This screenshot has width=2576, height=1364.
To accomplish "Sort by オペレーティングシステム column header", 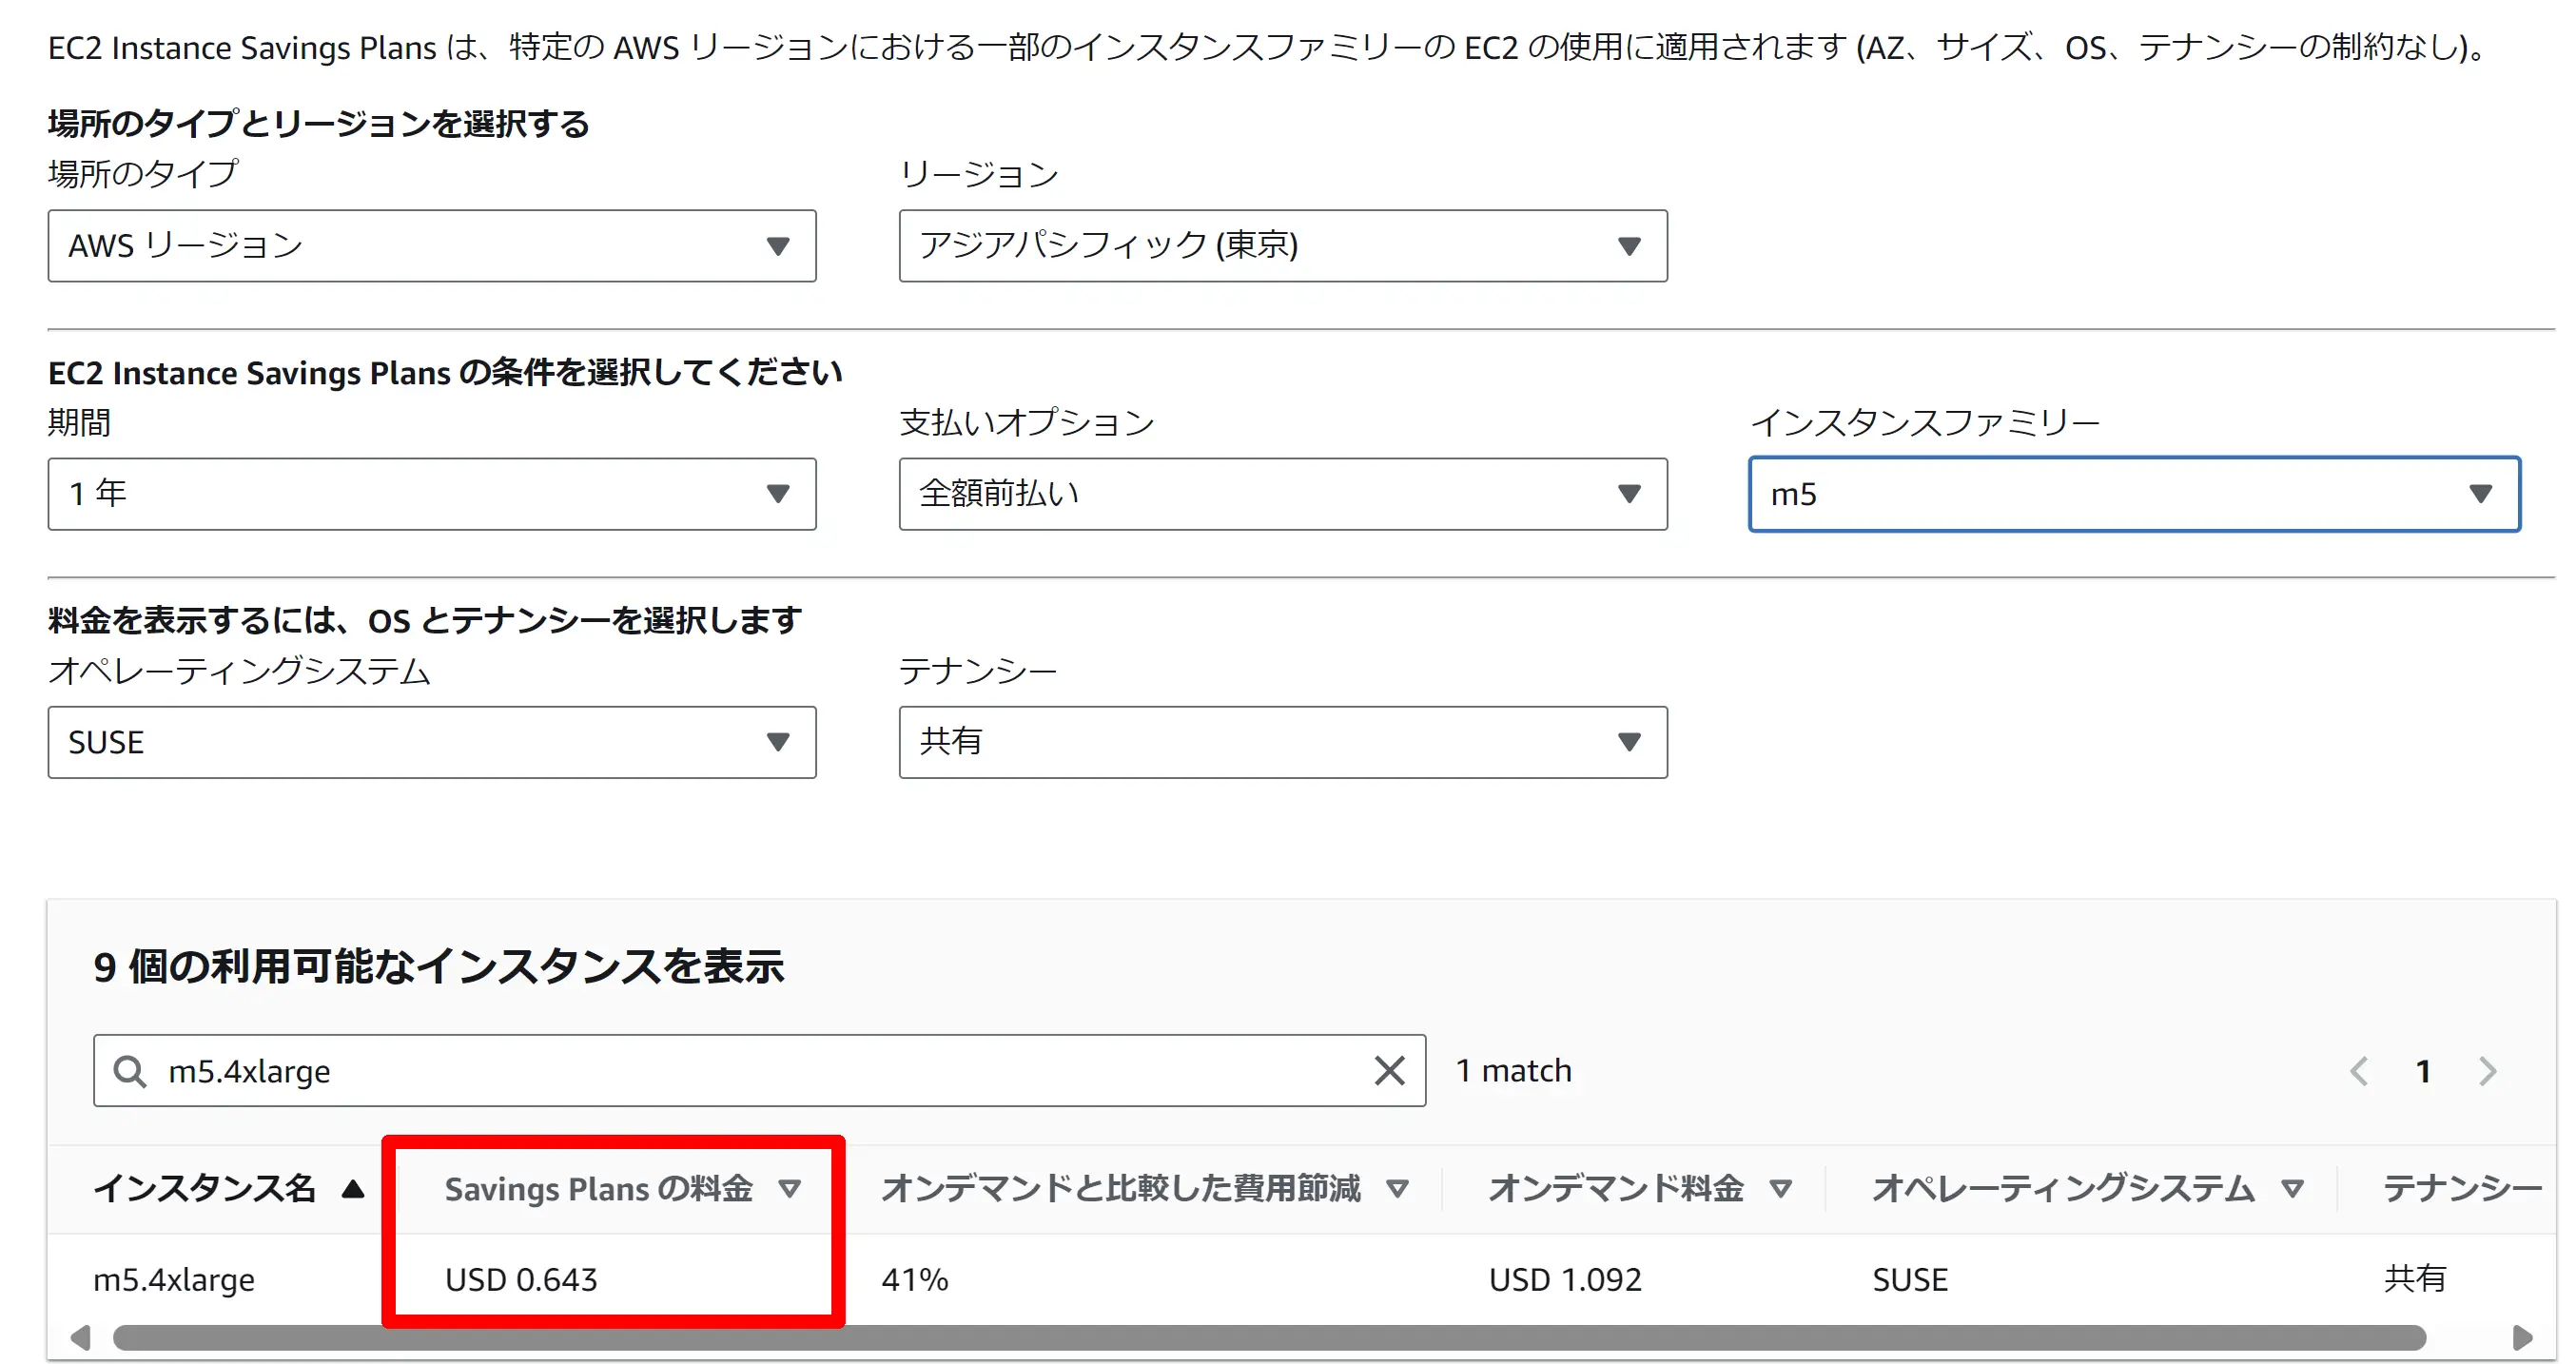I will click(x=2063, y=1188).
